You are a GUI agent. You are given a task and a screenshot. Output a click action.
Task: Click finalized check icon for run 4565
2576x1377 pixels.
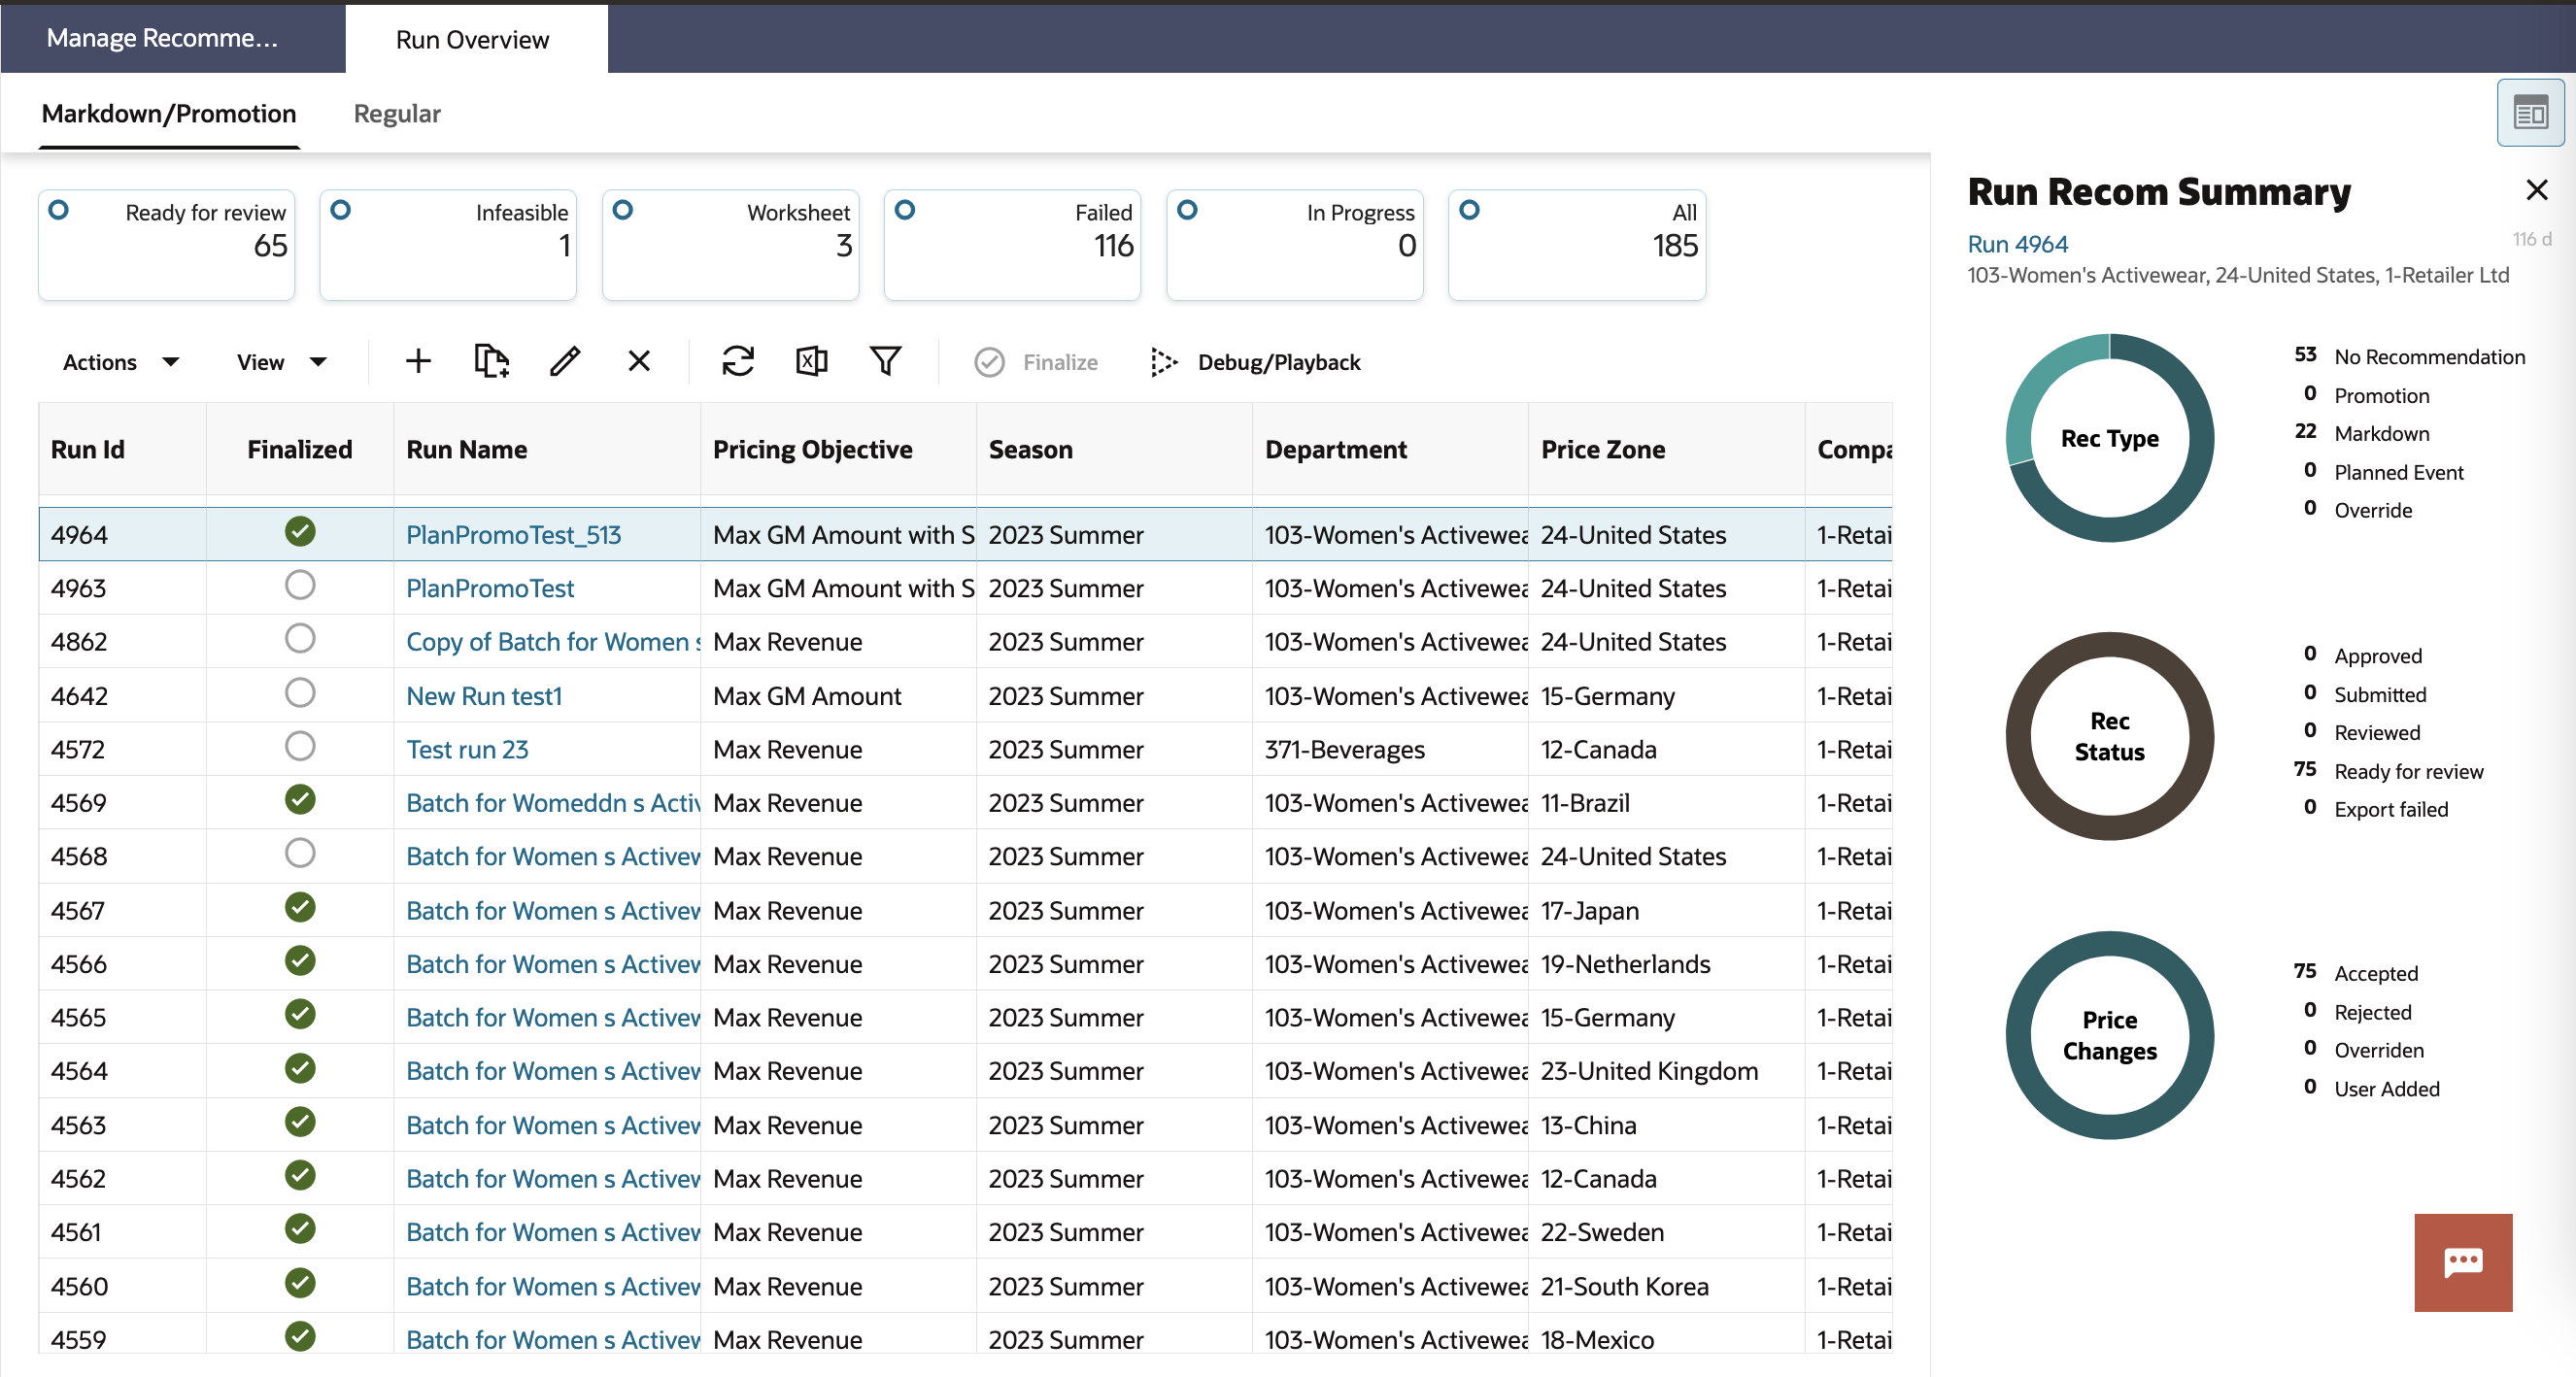tap(300, 1014)
